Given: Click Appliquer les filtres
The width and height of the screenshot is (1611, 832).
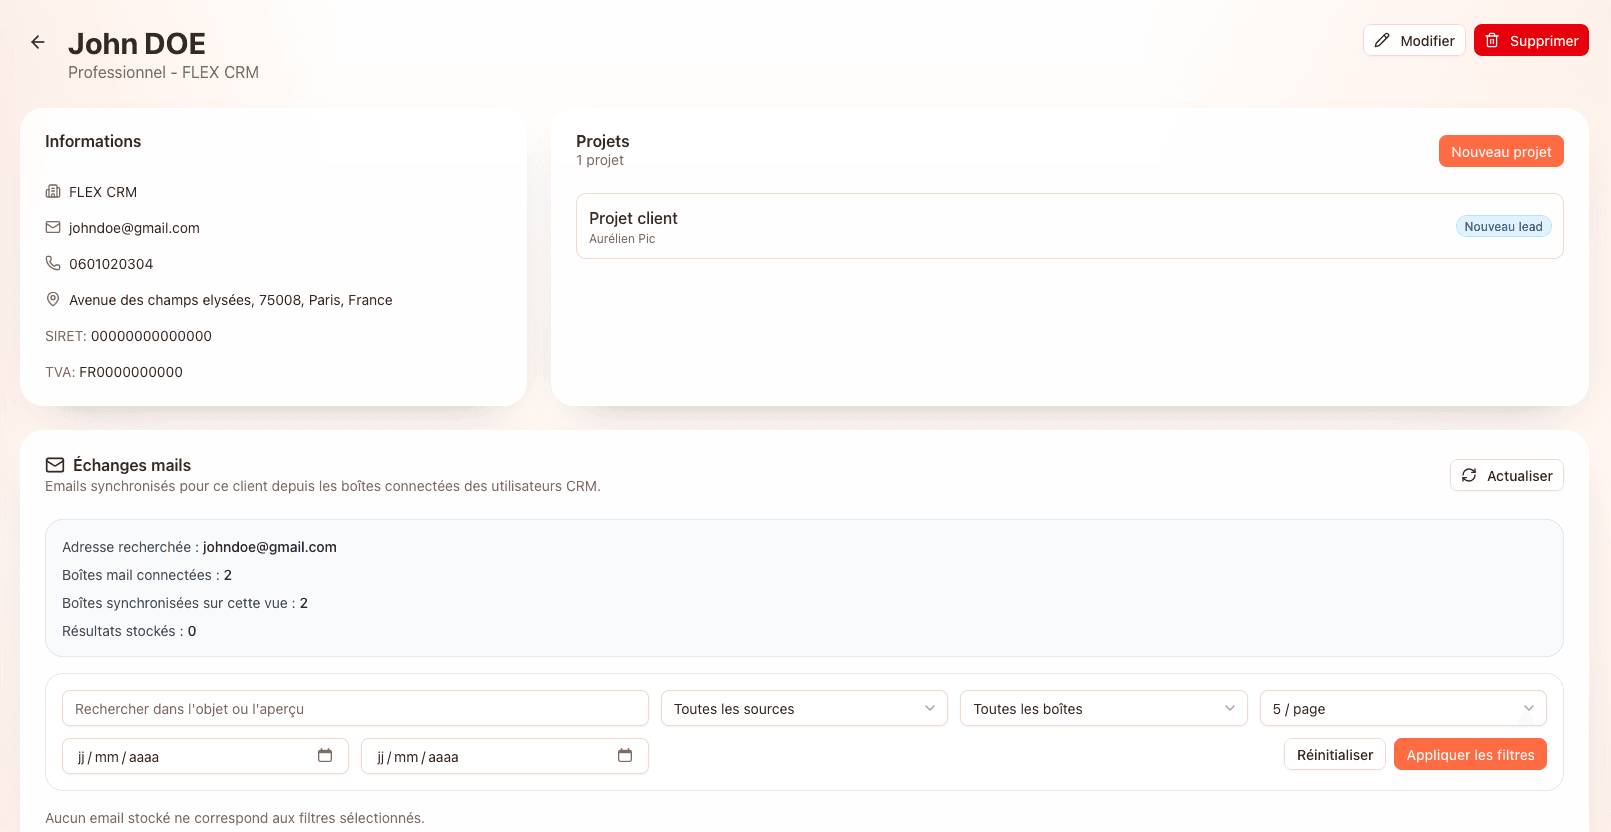Looking at the screenshot, I should pyautogui.click(x=1470, y=754).
